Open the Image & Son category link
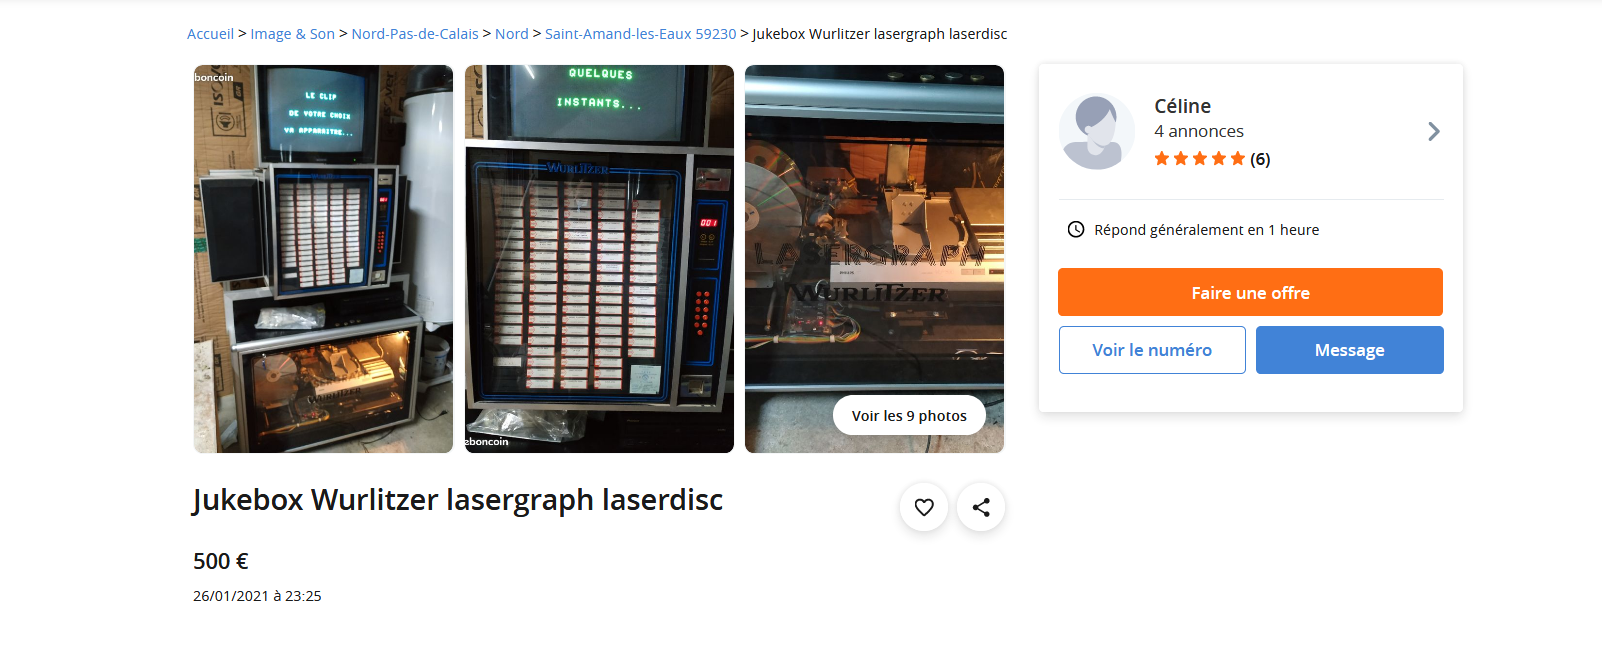The image size is (1602, 661). coord(292,34)
